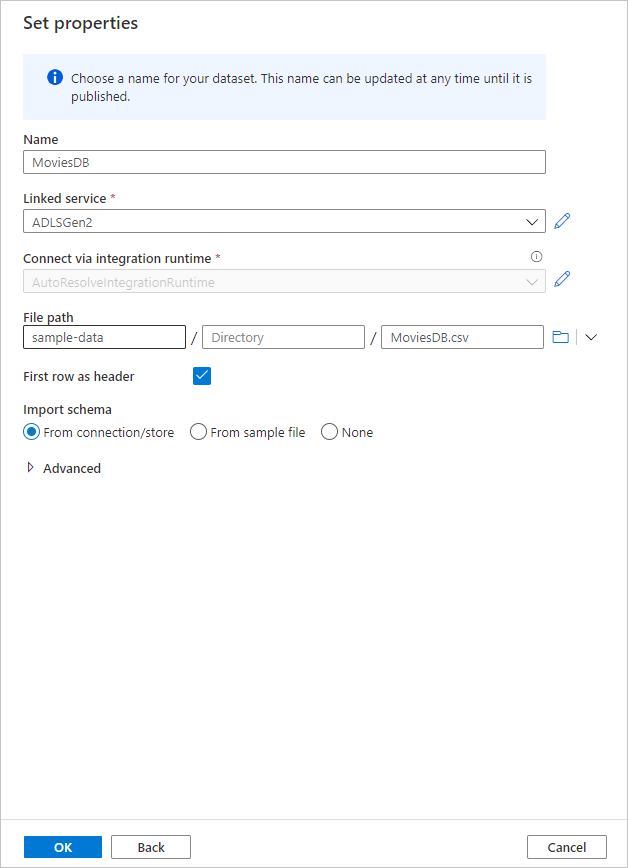Click the Cancel button

click(x=566, y=846)
